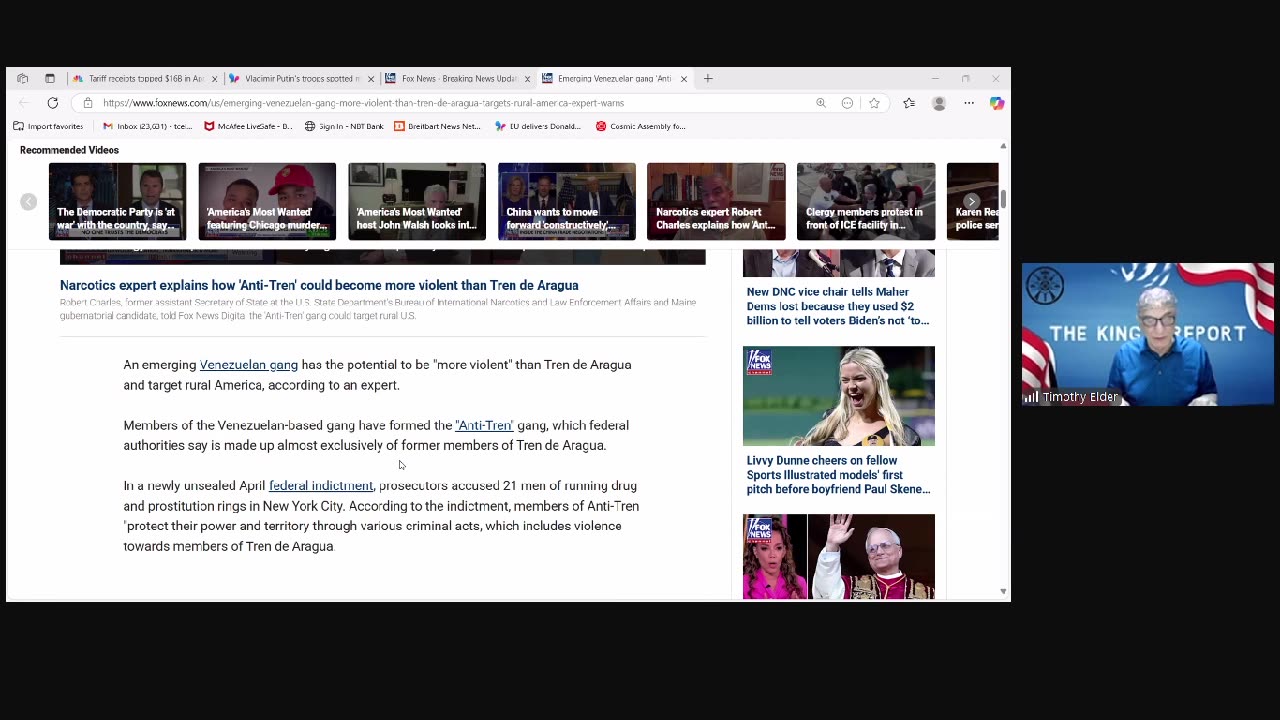Follow the 'Anti-Tren' link in article
1280x720 pixels.
click(484, 425)
